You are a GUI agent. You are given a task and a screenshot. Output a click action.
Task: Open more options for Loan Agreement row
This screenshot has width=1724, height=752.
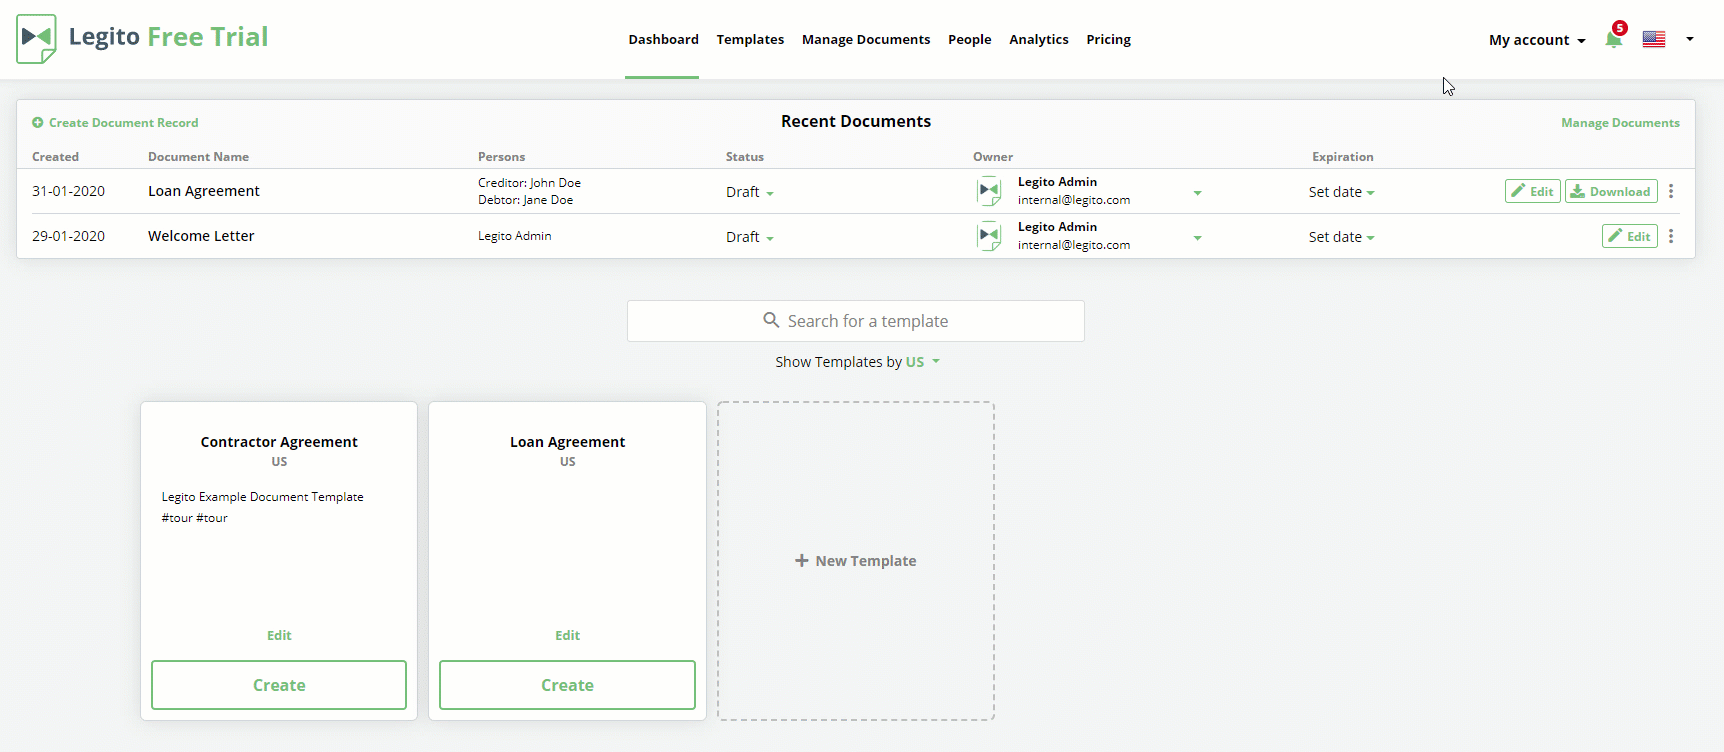click(1671, 191)
